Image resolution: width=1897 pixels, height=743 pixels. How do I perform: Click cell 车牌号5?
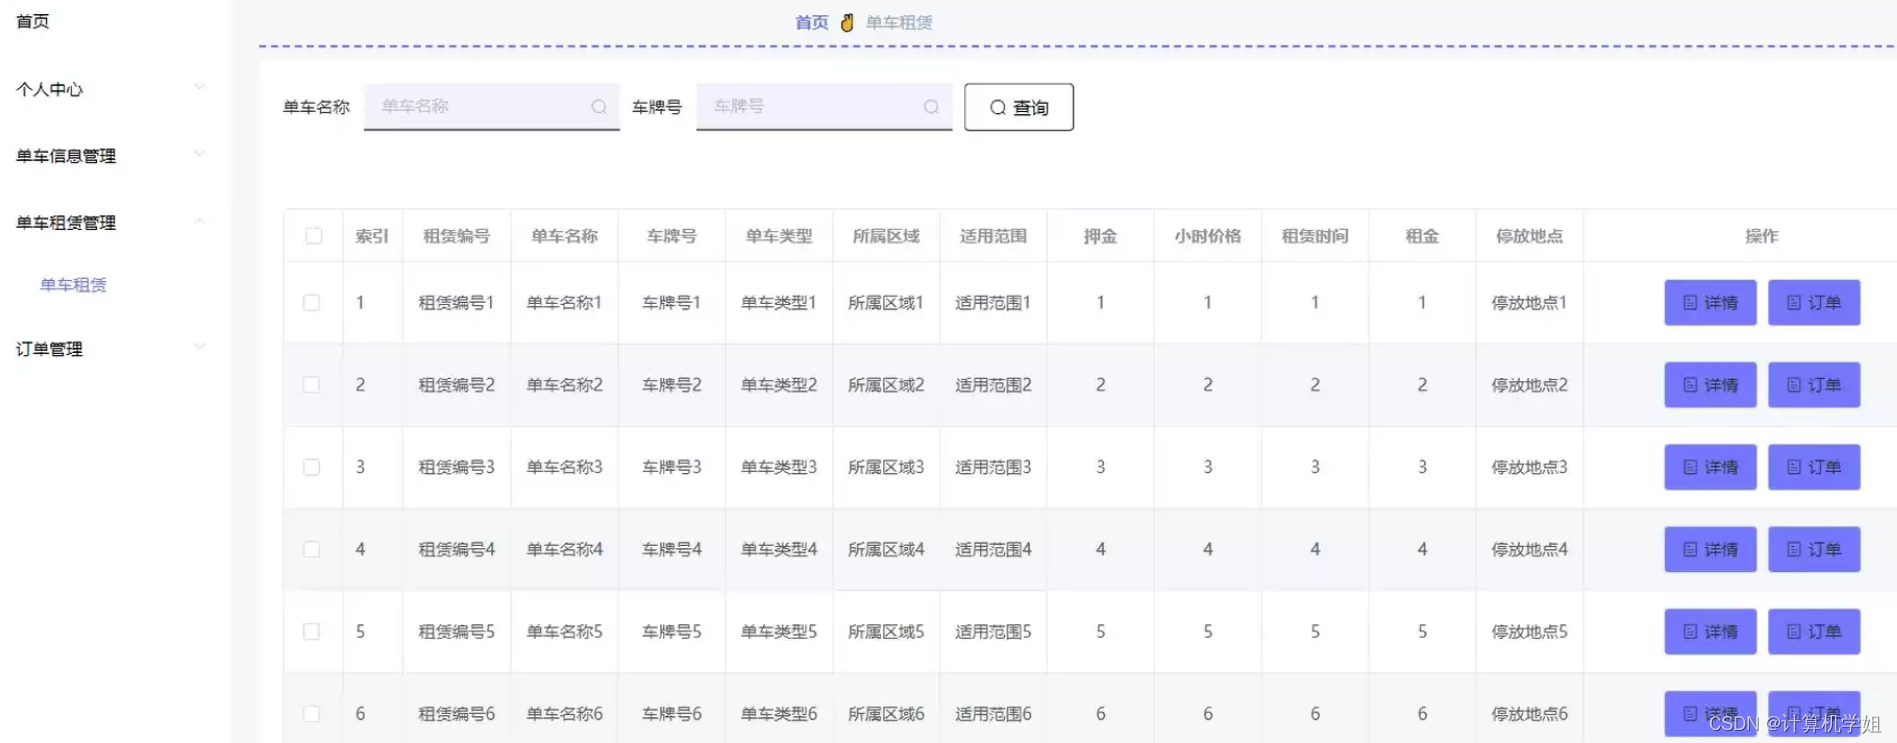pyautogui.click(x=672, y=631)
